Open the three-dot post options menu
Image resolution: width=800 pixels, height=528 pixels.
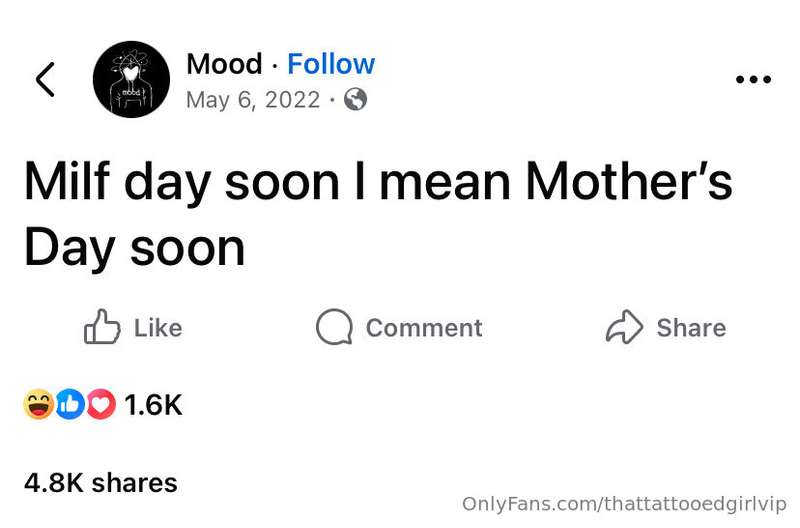coord(753,80)
